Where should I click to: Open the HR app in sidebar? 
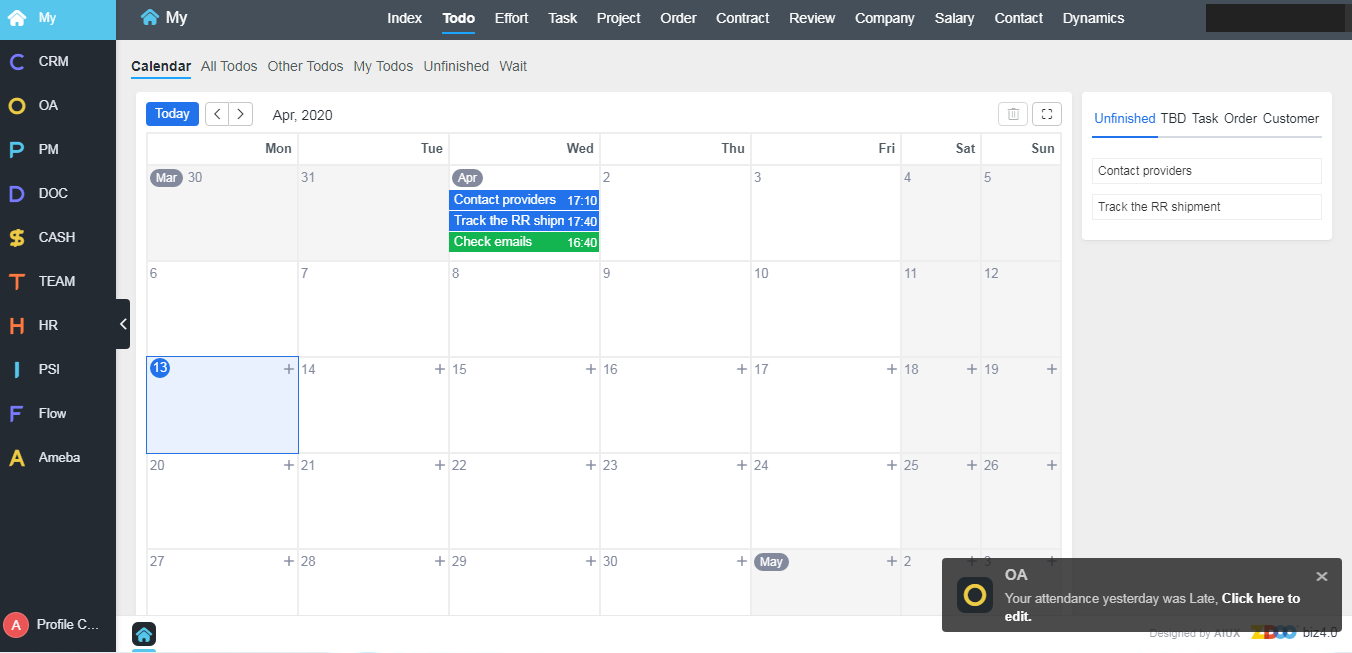pos(58,325)
